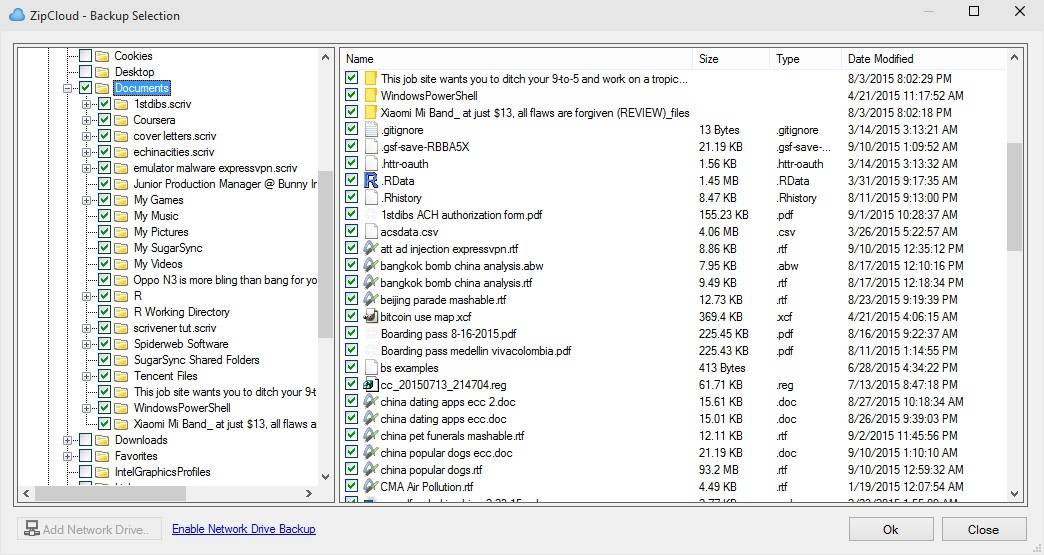The height and width of the screenshot is (555, 1044).
Task: Click the folder icon of Coursera in tree
Action: (x=121, y=120)
